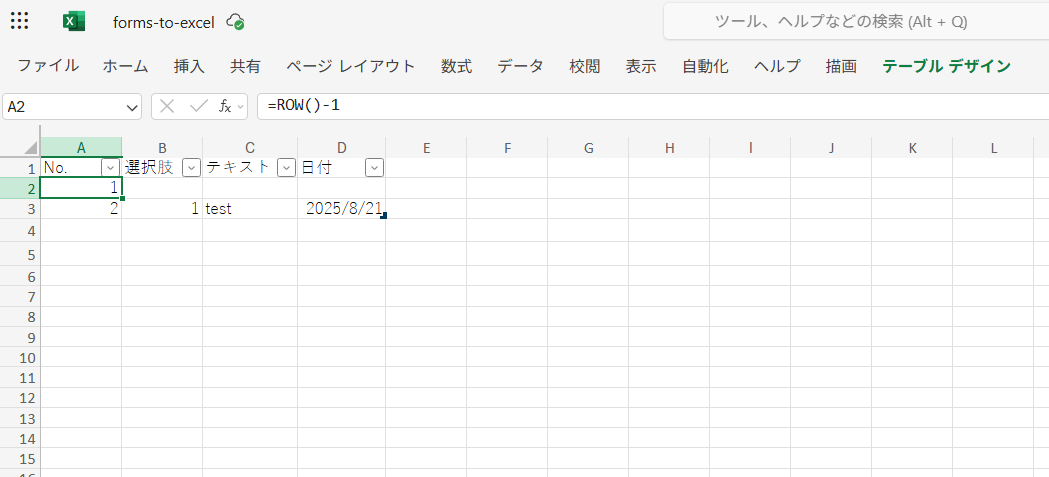This screenshot has width=1049, height=477.
Task: Select column H header
Action: coord(669,148)
